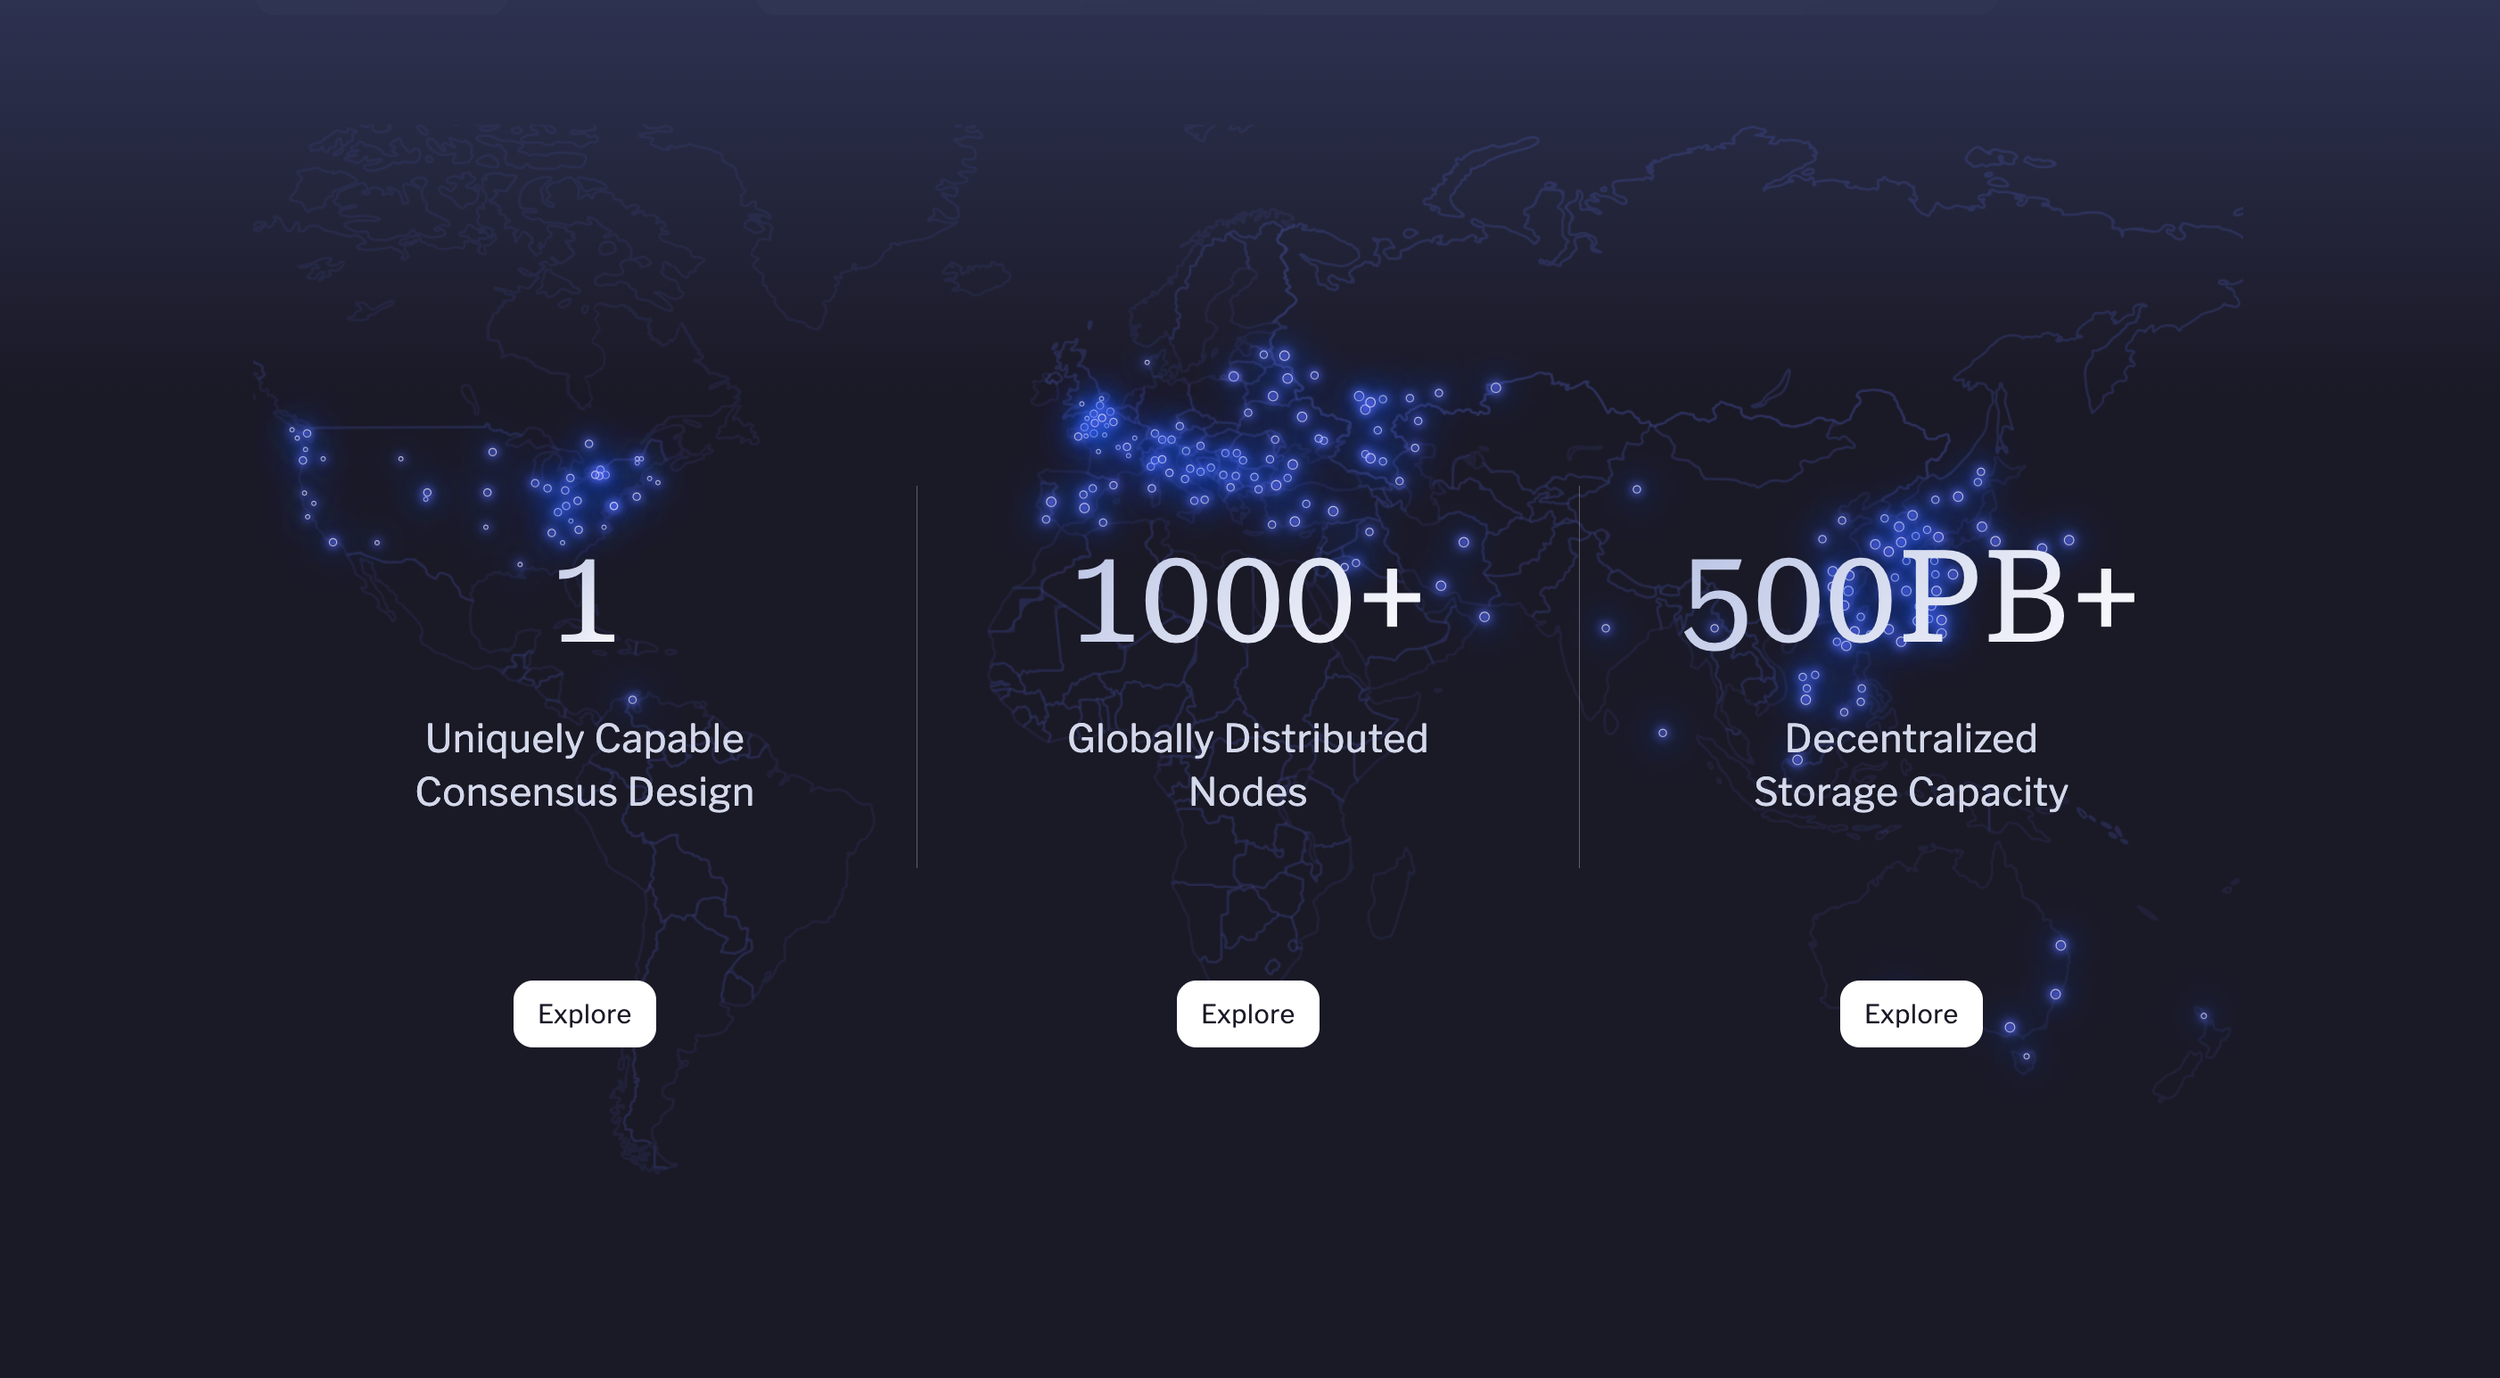
Task: Click the node marker in New Zealand
Action: [2203, 1016]
